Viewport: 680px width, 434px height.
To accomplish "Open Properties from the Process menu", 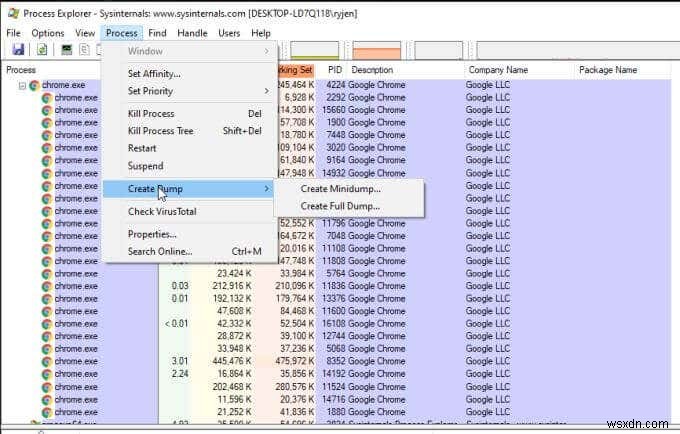I will click(190, 235).
